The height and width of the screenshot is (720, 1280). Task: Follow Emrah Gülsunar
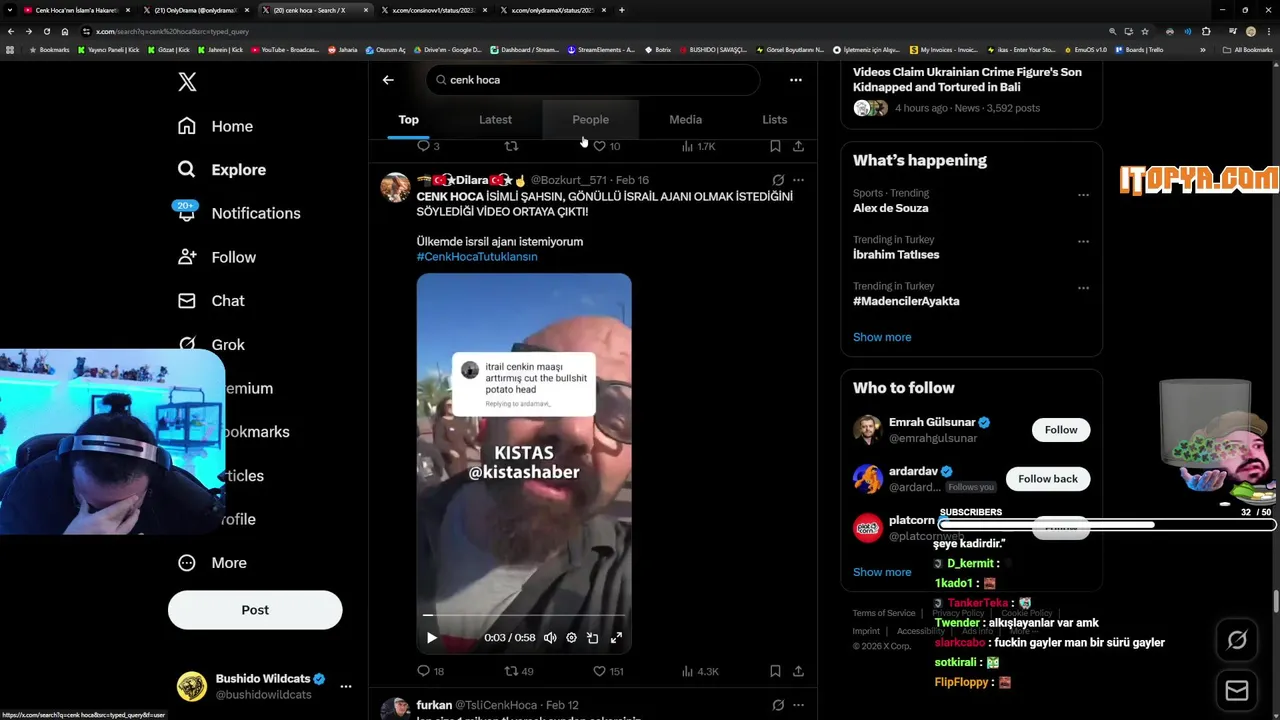[x=1061, y=430]
